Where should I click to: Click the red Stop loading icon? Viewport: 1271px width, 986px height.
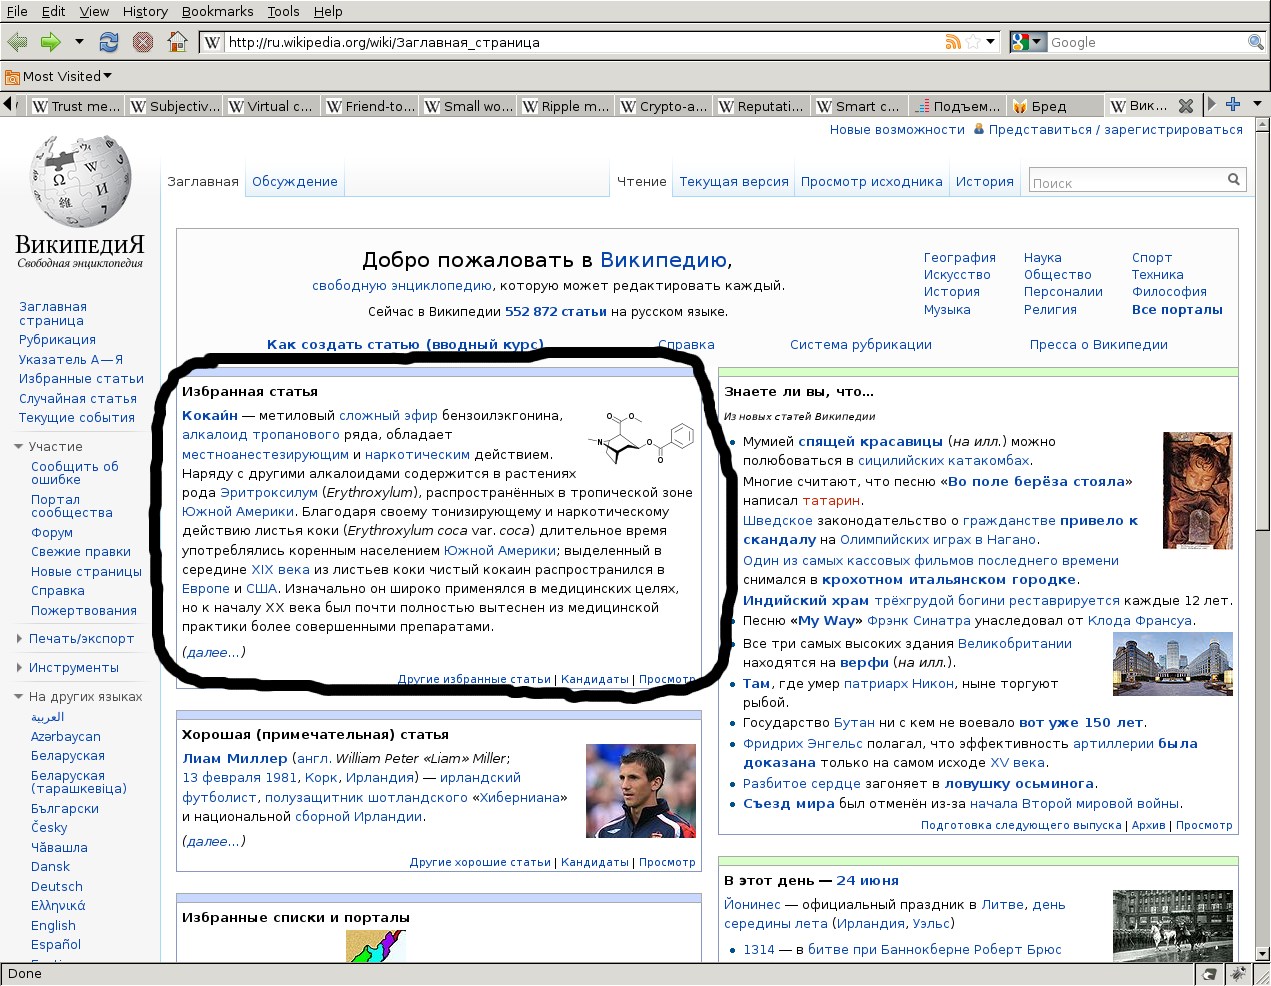tap(143, 42)
